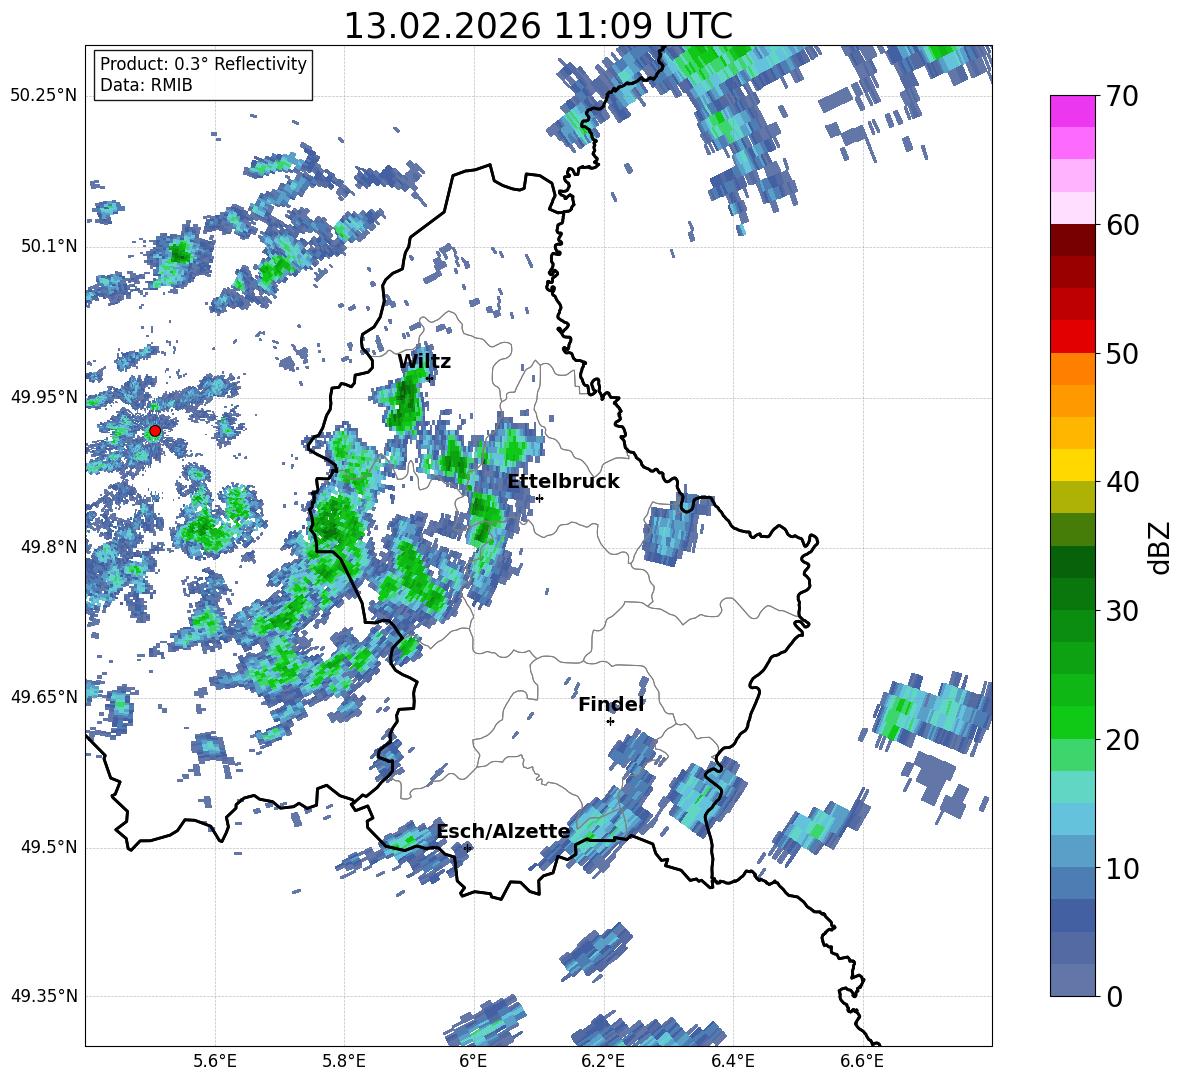Image resolution: width=1184 pixels, height=1081 pixels.
Task: Click the magenta top segment of the colorbar
Action: click(x=1072, y=111)
